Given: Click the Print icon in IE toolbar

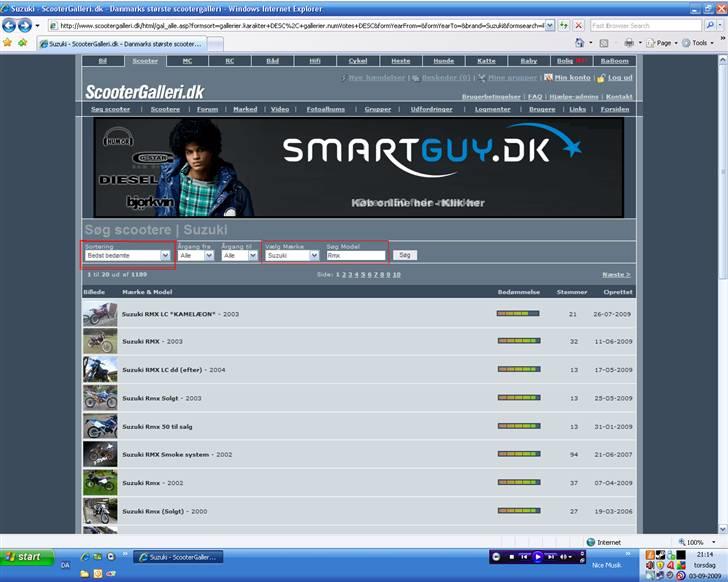Looking at the screenshot, I should coord(630,44).
